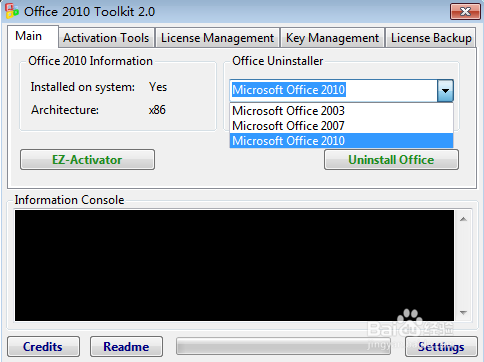
Task: Go to the Key Management tab
Action: click(332, 38)
